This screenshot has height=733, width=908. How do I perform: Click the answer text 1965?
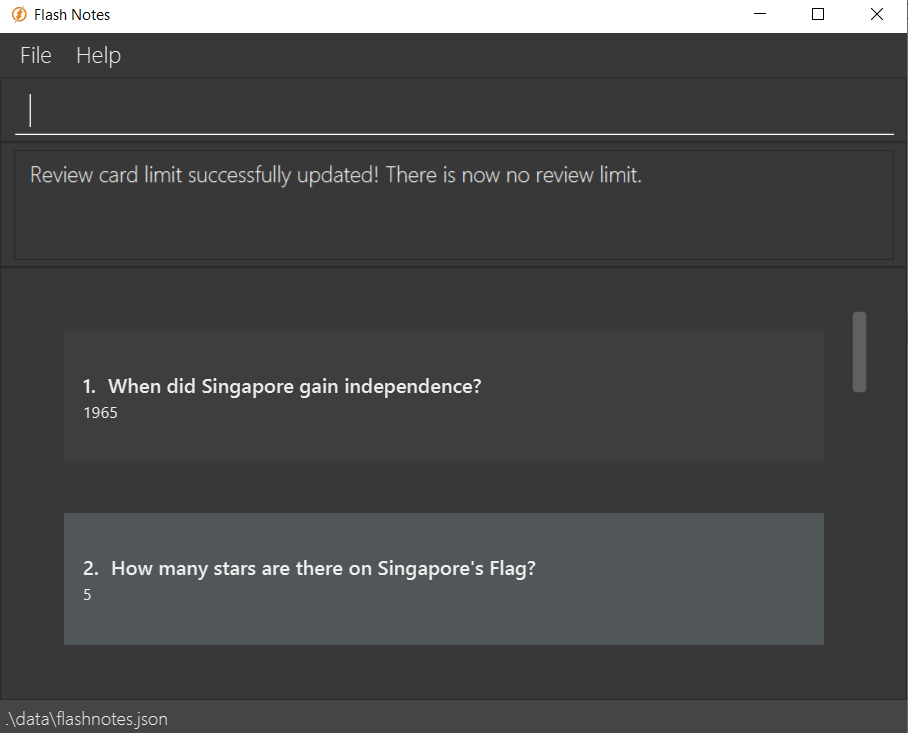click(100, 413)
